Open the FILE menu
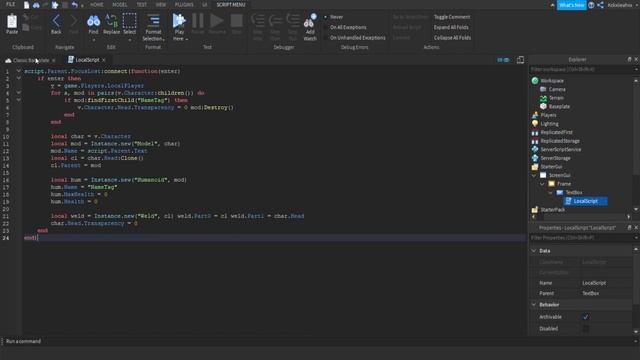This screenshot has width=640, height=360. click(11, 4)
